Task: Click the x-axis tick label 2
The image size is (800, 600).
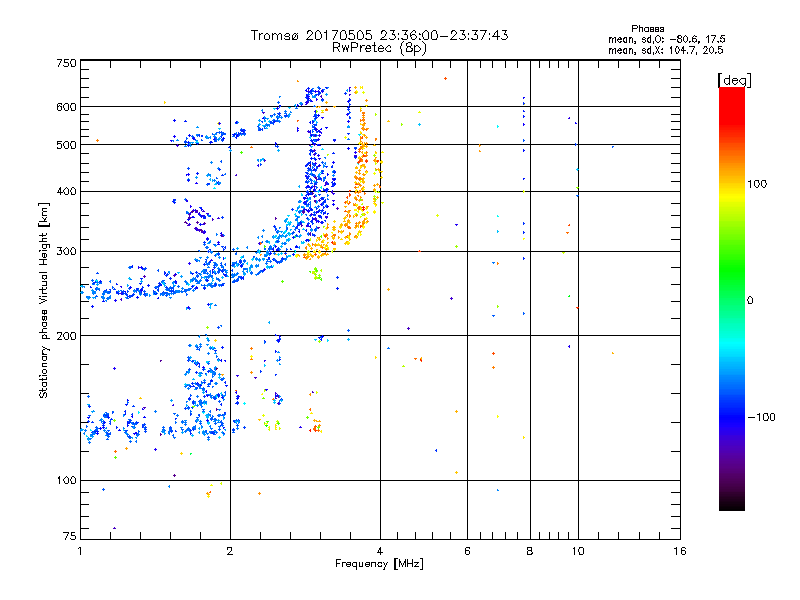Action: (x=230, y=551)
